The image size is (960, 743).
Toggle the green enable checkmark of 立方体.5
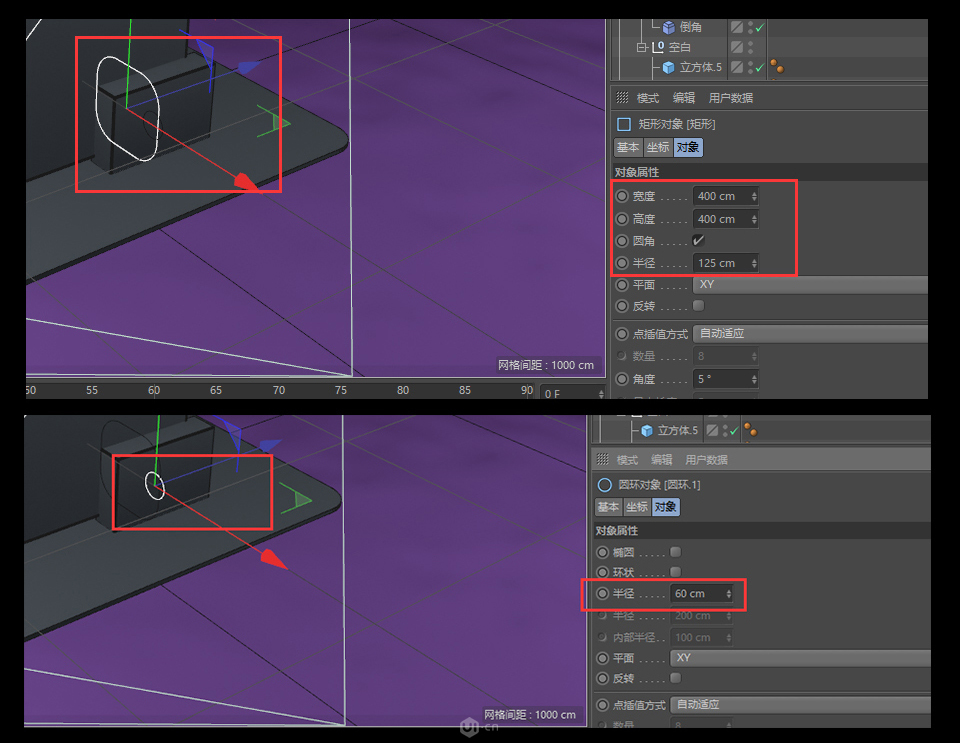click(x=760, y=67)
